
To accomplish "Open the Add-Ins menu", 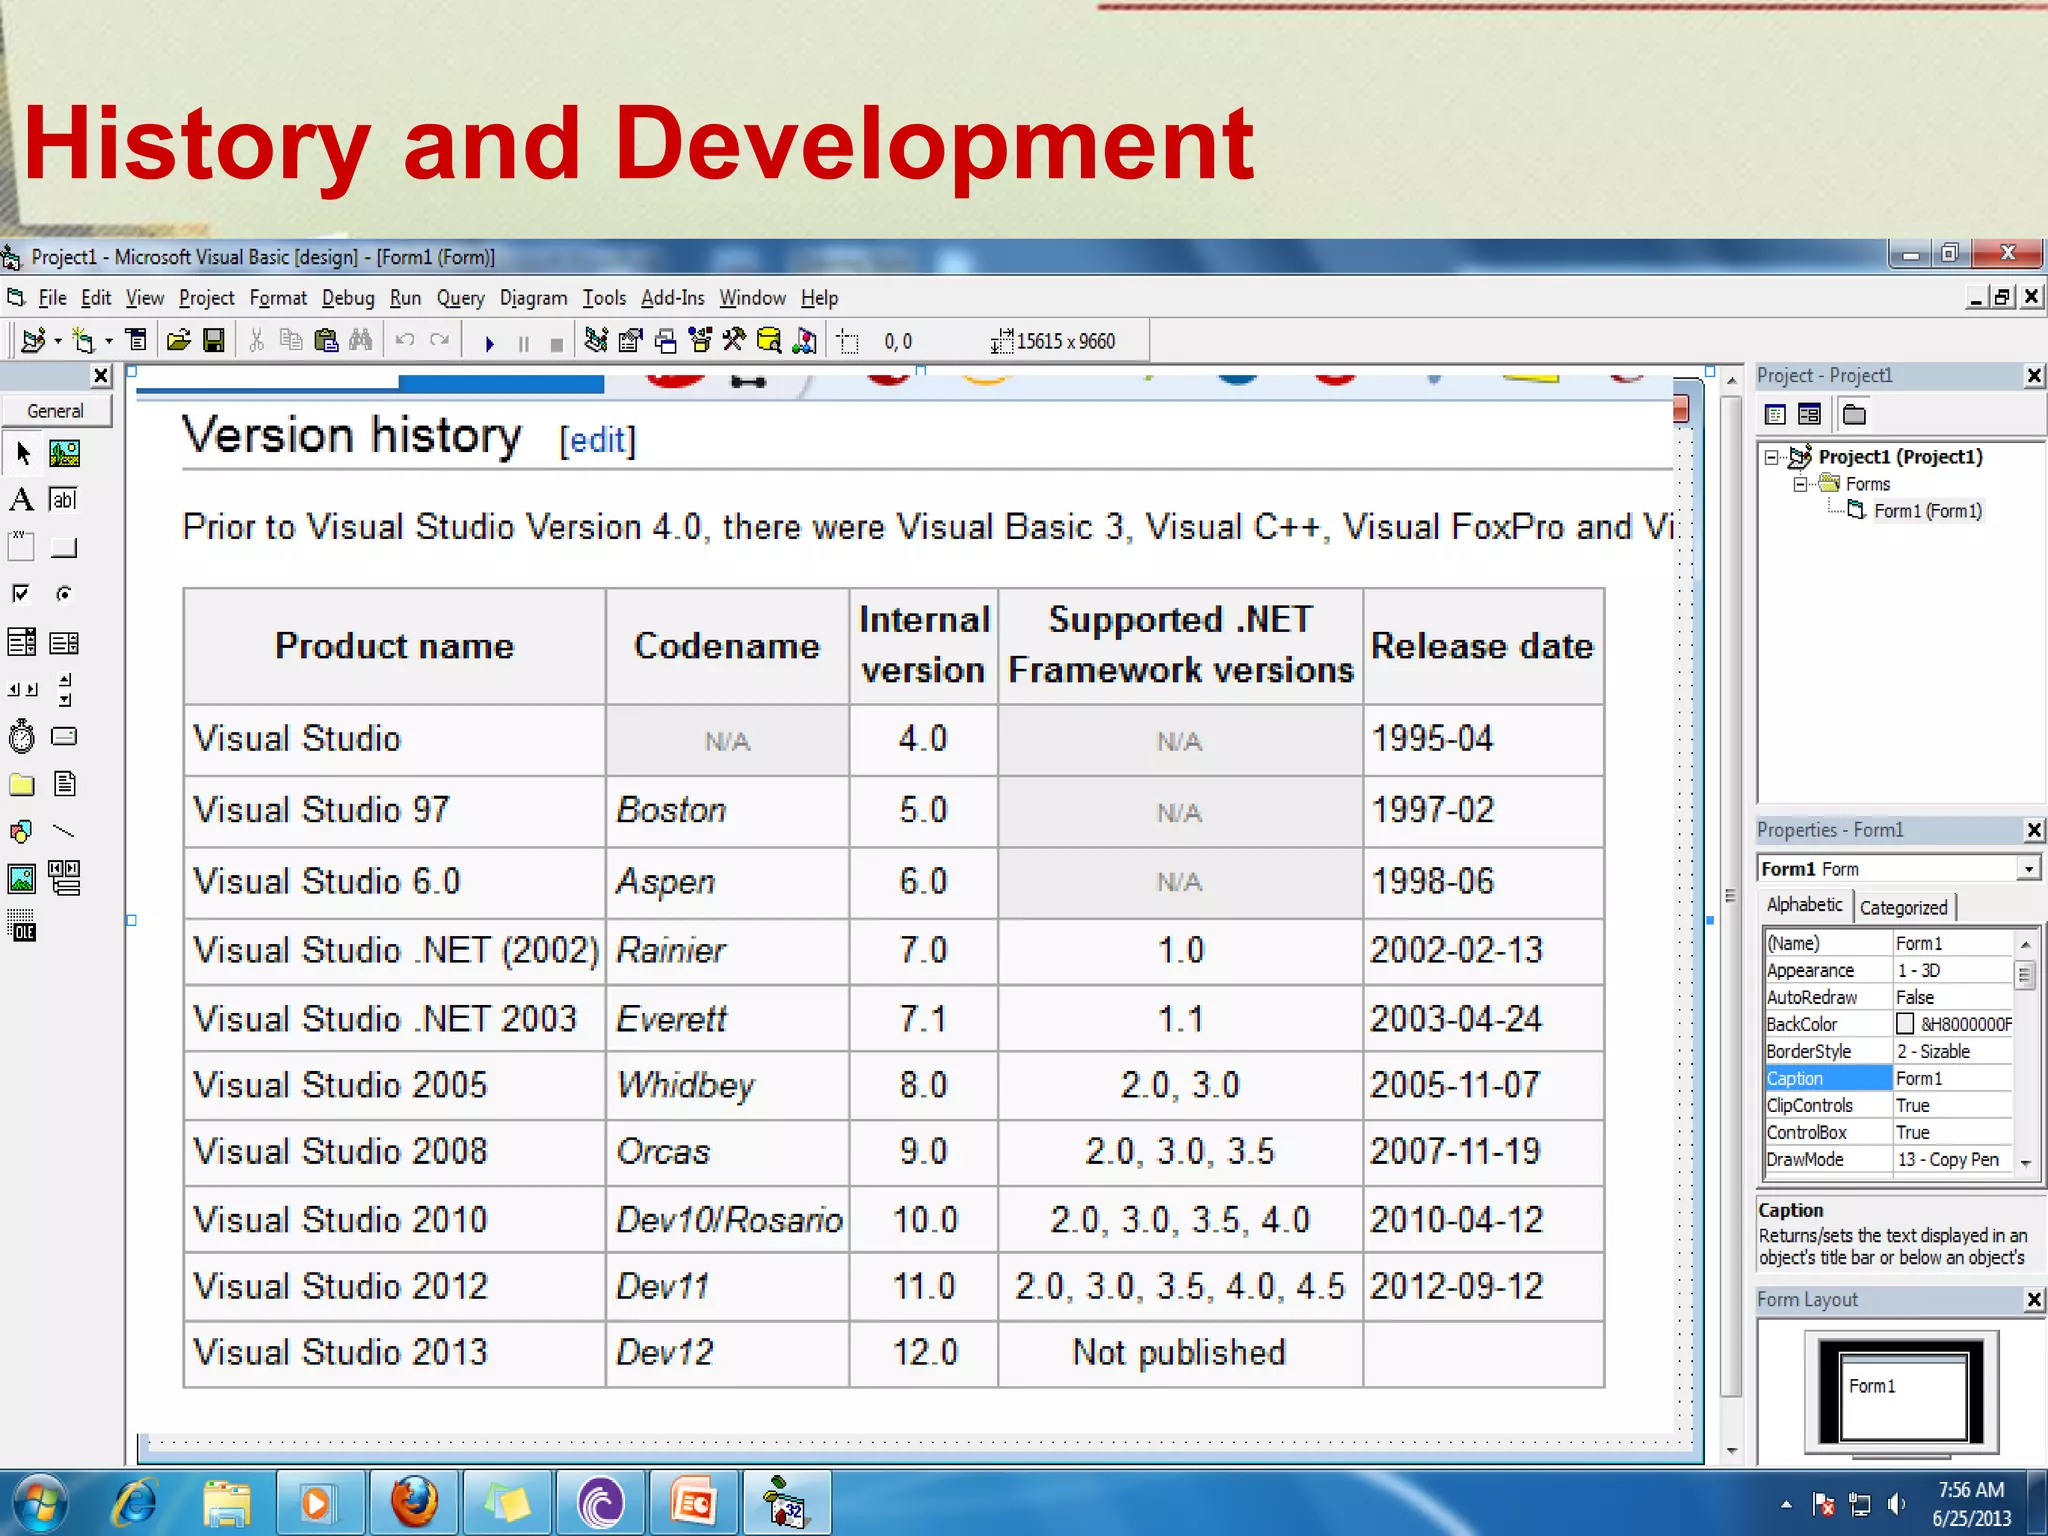I will click(x=672, y=298).
